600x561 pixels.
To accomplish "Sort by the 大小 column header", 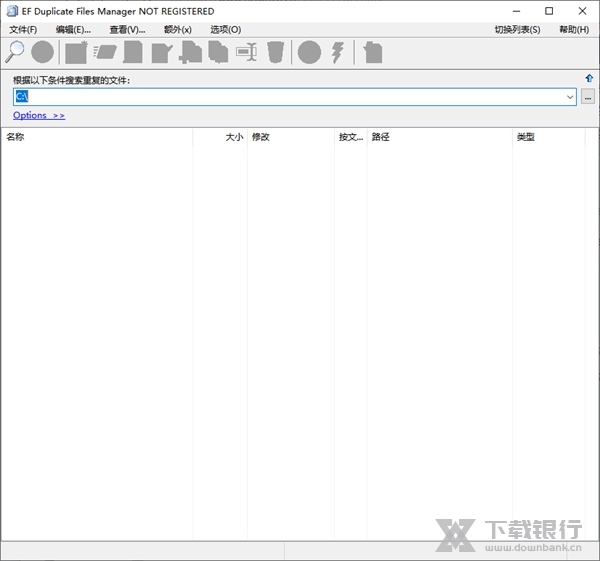I will point(222,137).
